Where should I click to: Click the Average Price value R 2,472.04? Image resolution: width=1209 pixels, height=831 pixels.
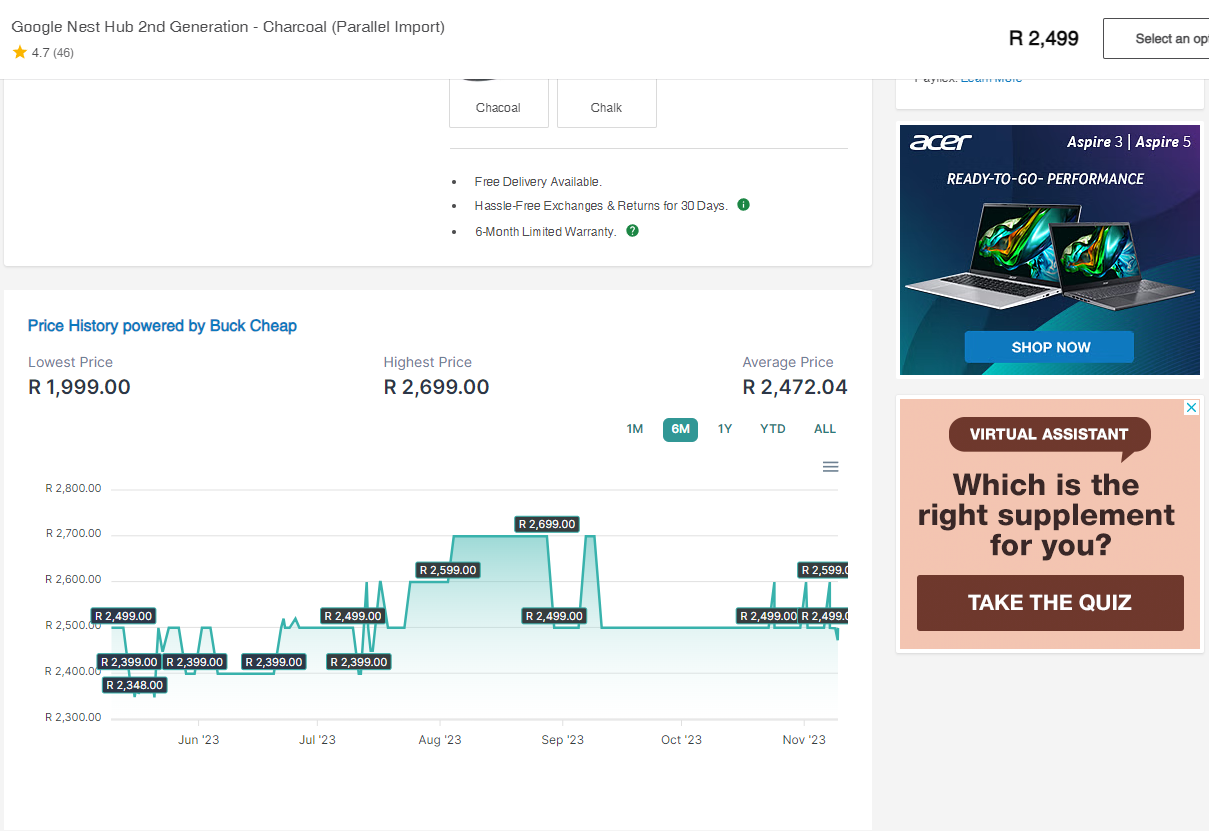pos(795,387)
